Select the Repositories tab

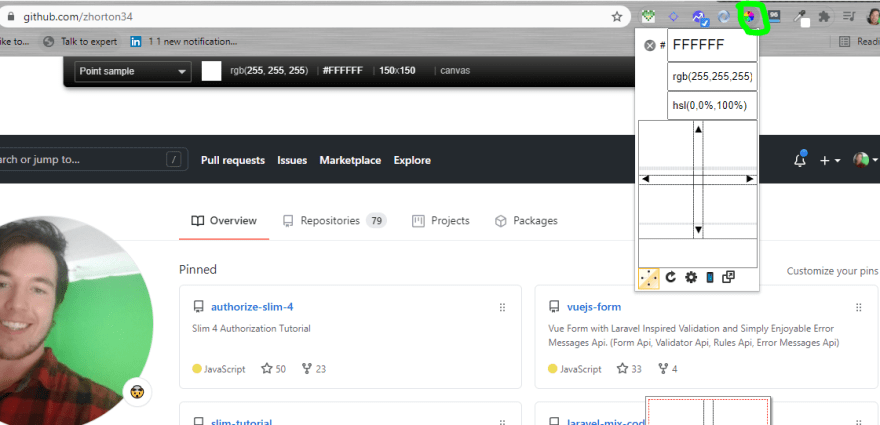point(334,221)
